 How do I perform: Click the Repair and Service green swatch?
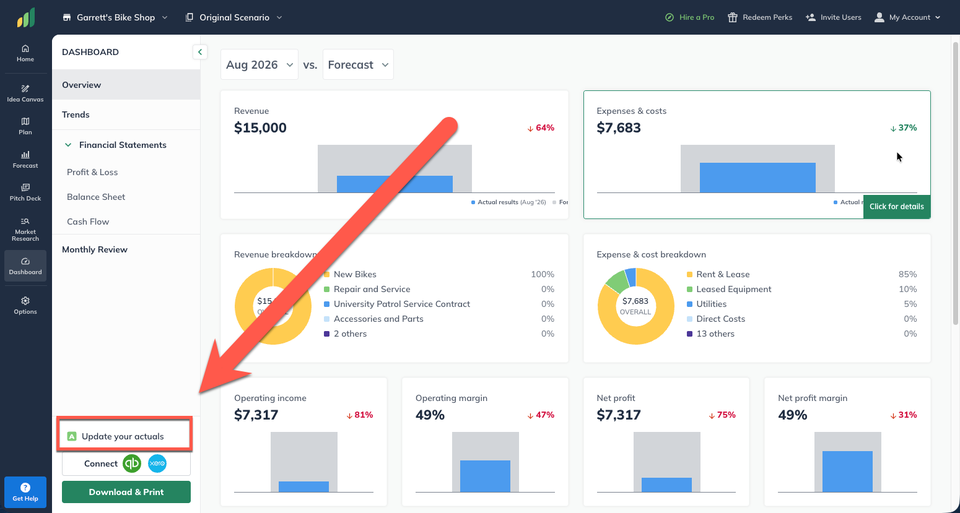coord(327,289)
